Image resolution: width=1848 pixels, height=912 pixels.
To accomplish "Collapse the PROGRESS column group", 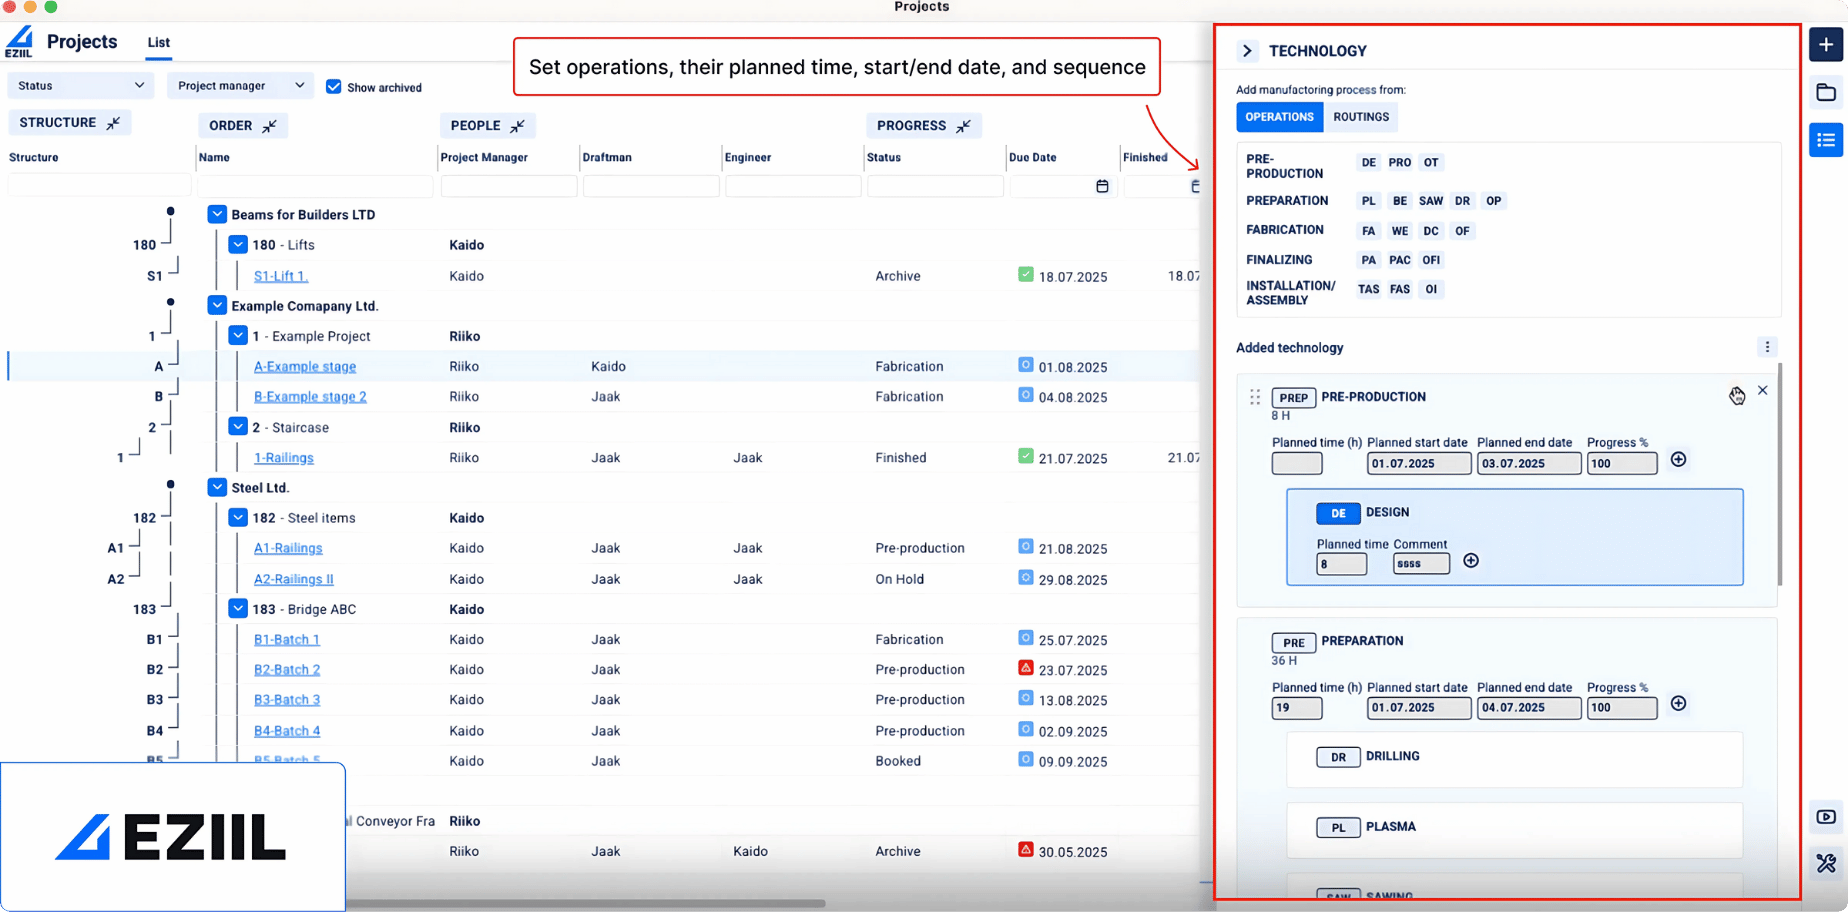I will click(x=964, y=126).
